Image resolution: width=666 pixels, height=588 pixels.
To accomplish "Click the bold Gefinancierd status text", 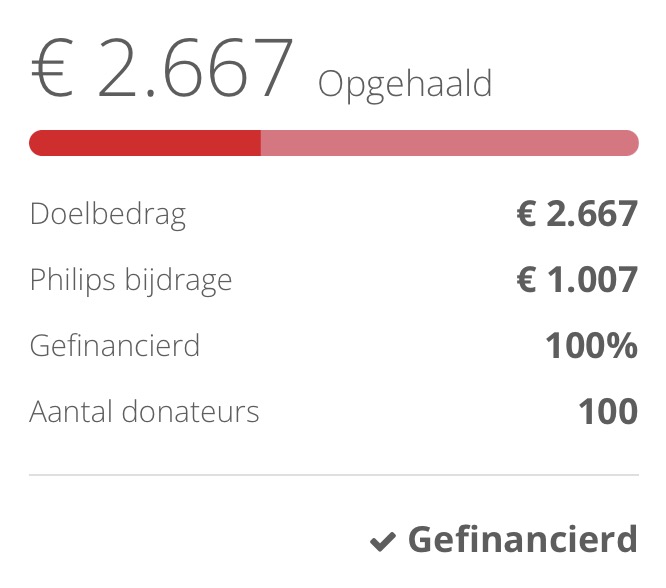I will [x=522, y=540].
